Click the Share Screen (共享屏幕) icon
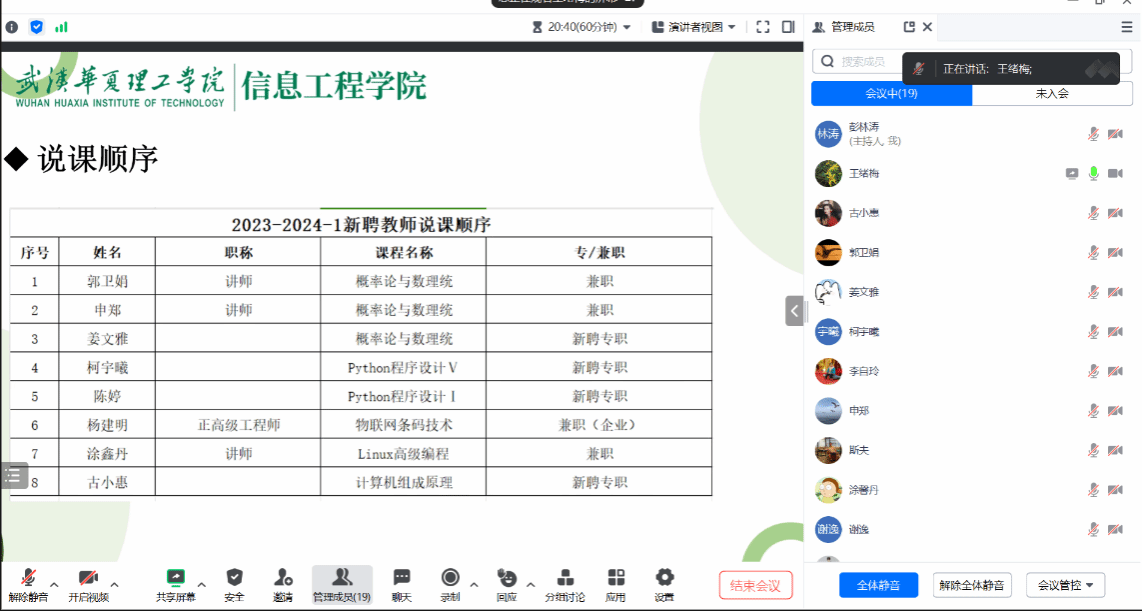This screenshot has width=1142, height=611. pos(176,578)
